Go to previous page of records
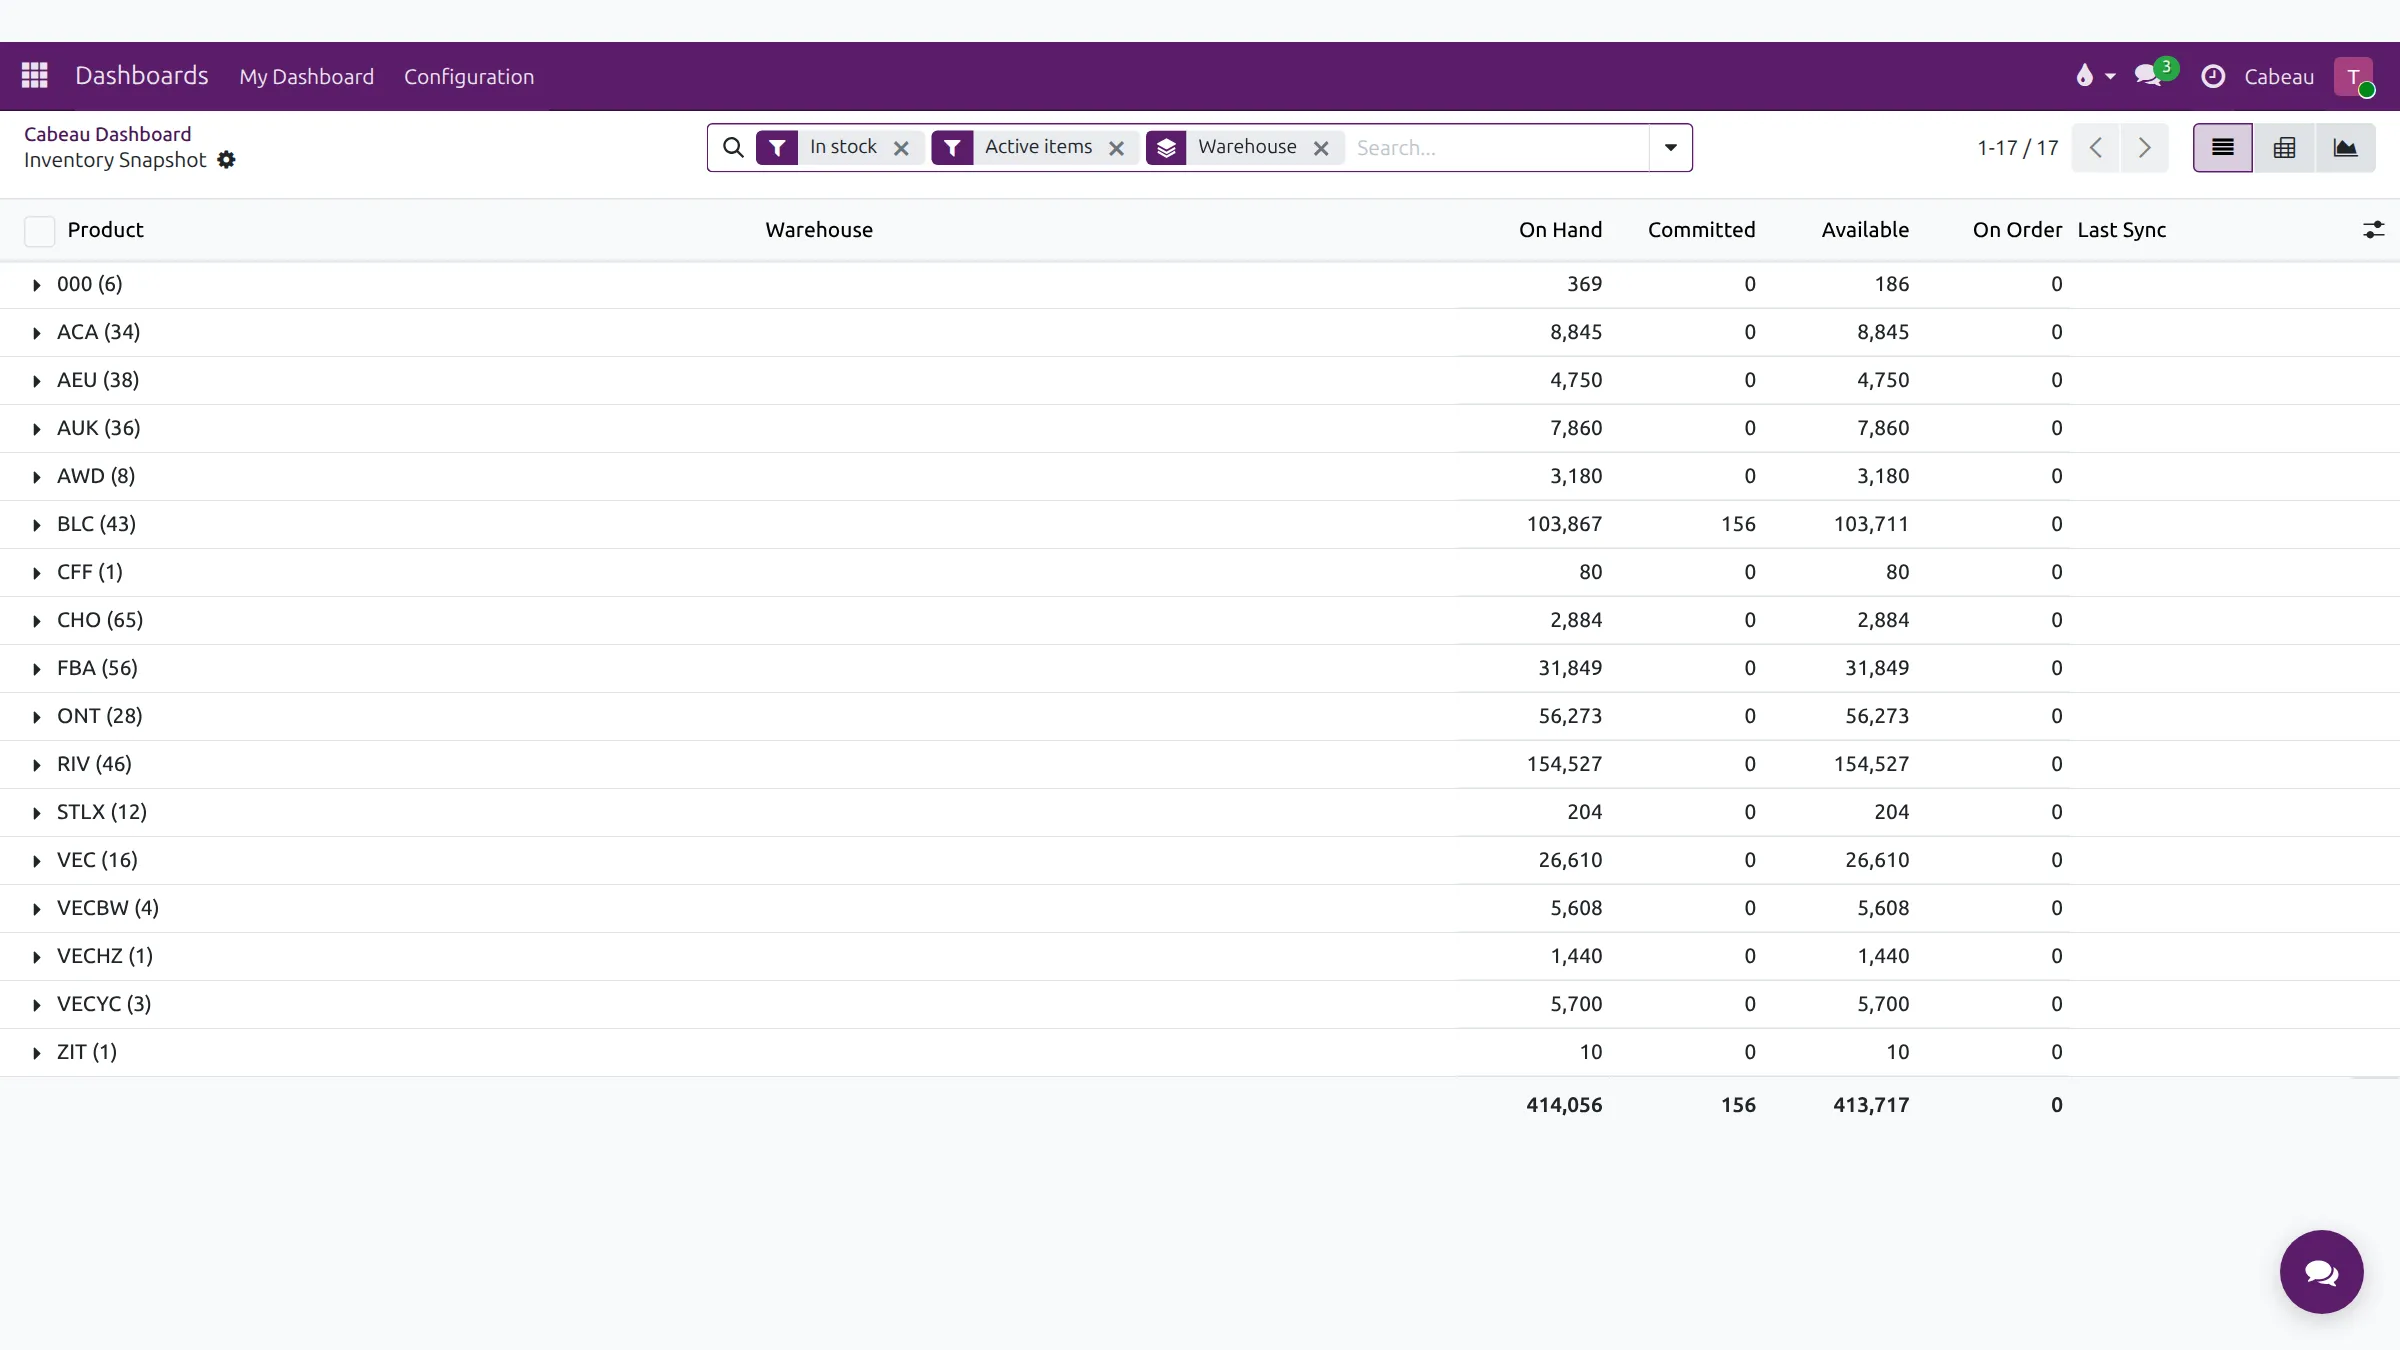The height and width of the screenshot is (1350, 2400). [x=2096, y=148]
